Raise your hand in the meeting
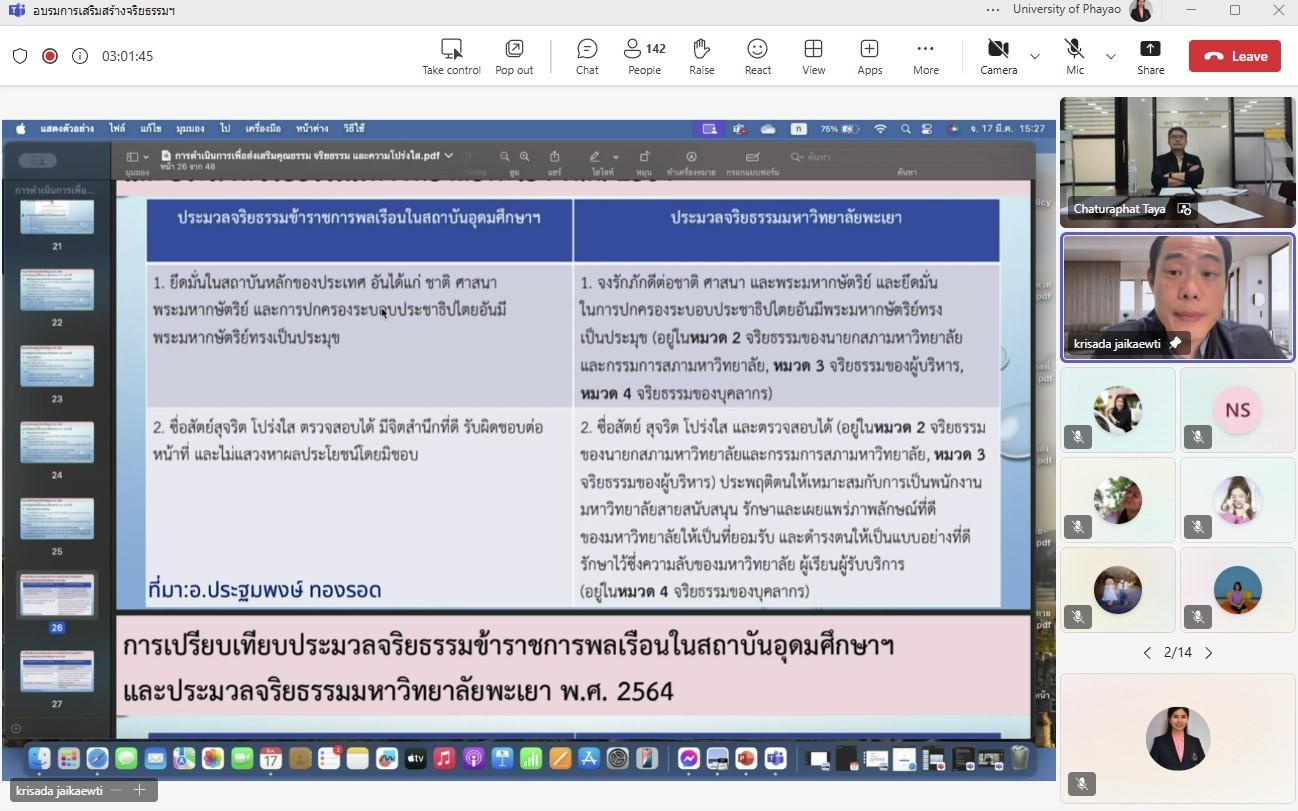Screen dimensions: 1298x811 tap(701, 56)
